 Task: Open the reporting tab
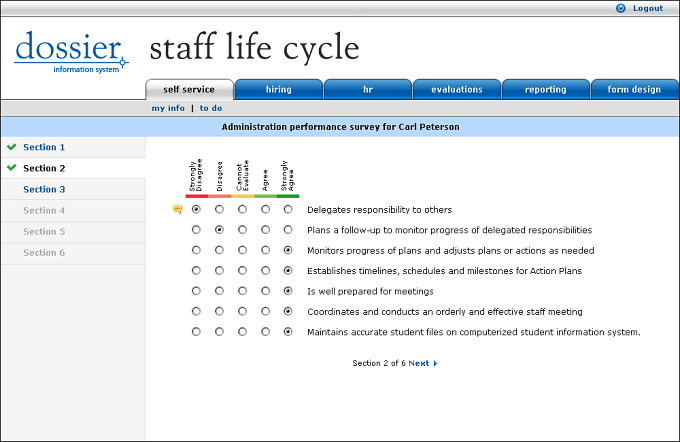(x=546, y=89)
